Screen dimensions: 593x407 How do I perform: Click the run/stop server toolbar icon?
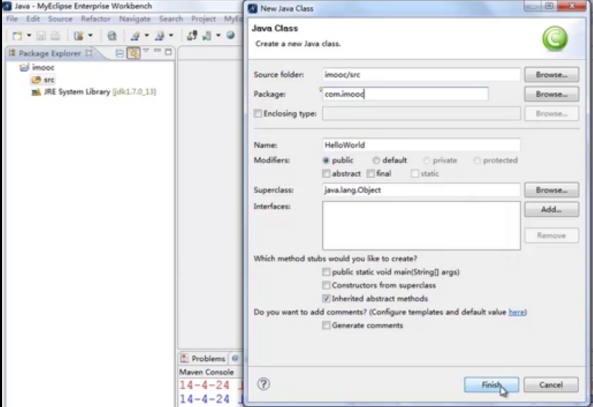207,36
